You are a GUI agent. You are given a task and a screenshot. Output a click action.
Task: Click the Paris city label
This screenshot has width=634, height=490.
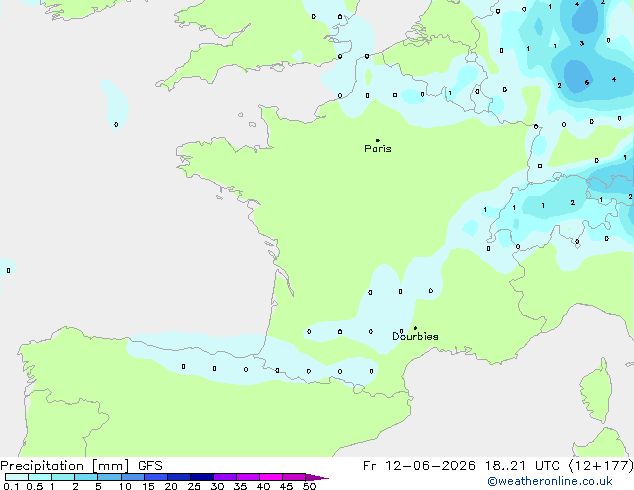[x=378, y=149]
